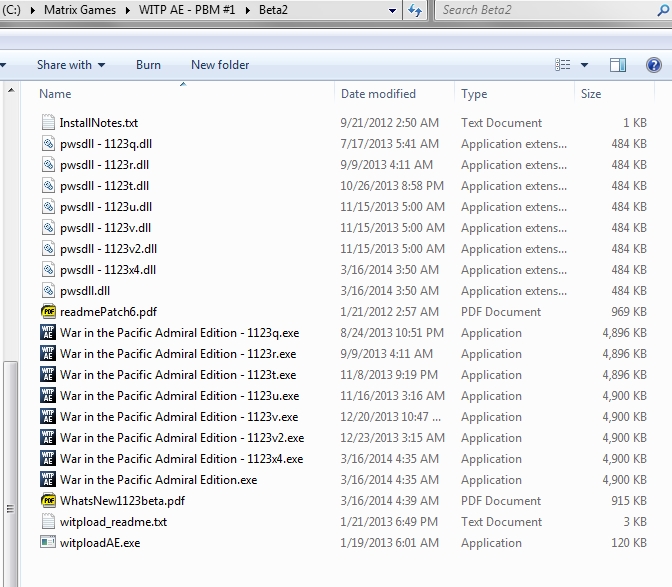
Task: Select file name witploadAE.exe
Action: pyautogui.click(x=100, y=543)
